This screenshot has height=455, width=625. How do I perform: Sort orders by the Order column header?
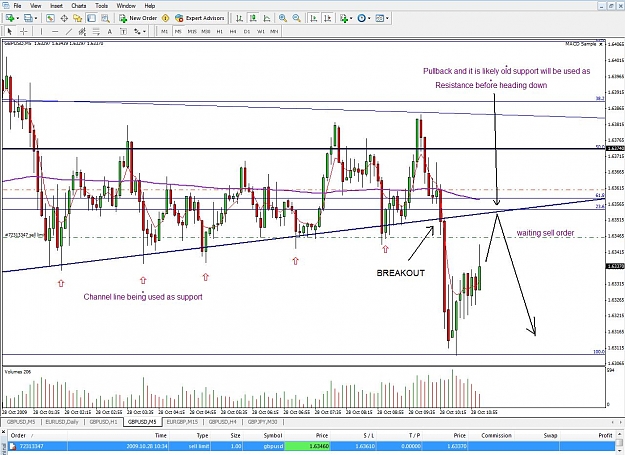click(38, 435)
